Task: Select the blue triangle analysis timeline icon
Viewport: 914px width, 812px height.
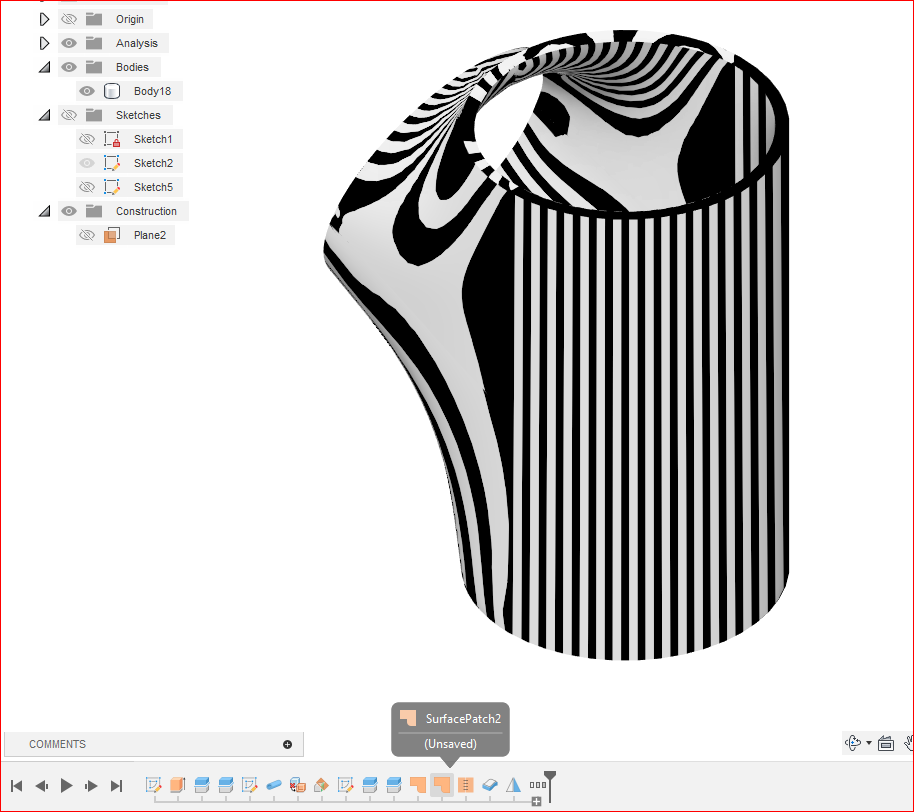Action: click(514, 785)
